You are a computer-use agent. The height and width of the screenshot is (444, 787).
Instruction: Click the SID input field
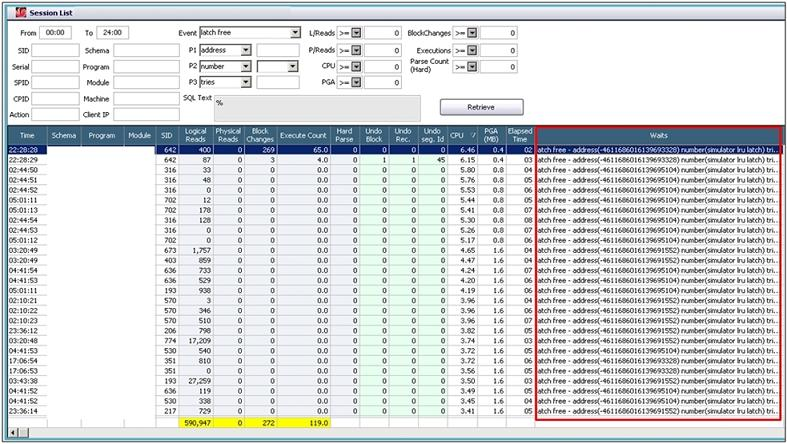pyautogui.click(x=56, y=50)
